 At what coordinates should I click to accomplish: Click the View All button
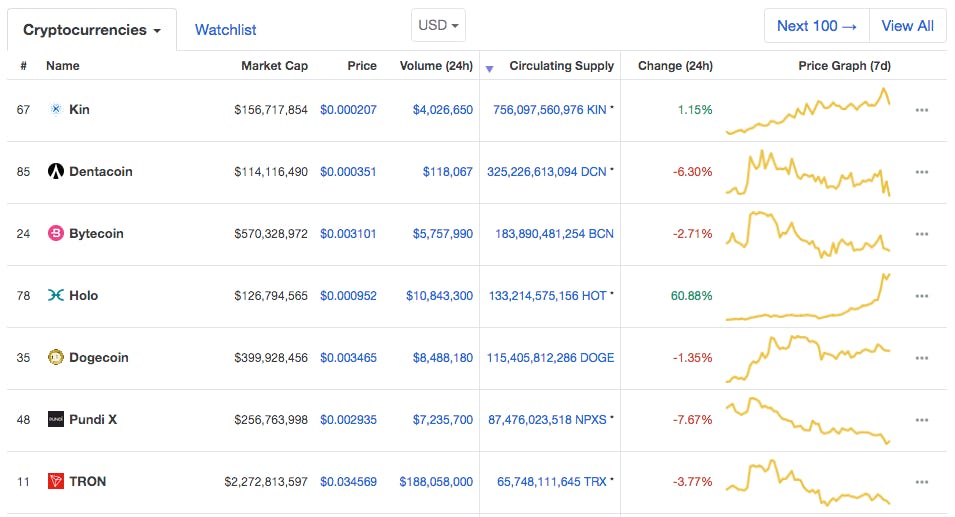click(907, 26)
